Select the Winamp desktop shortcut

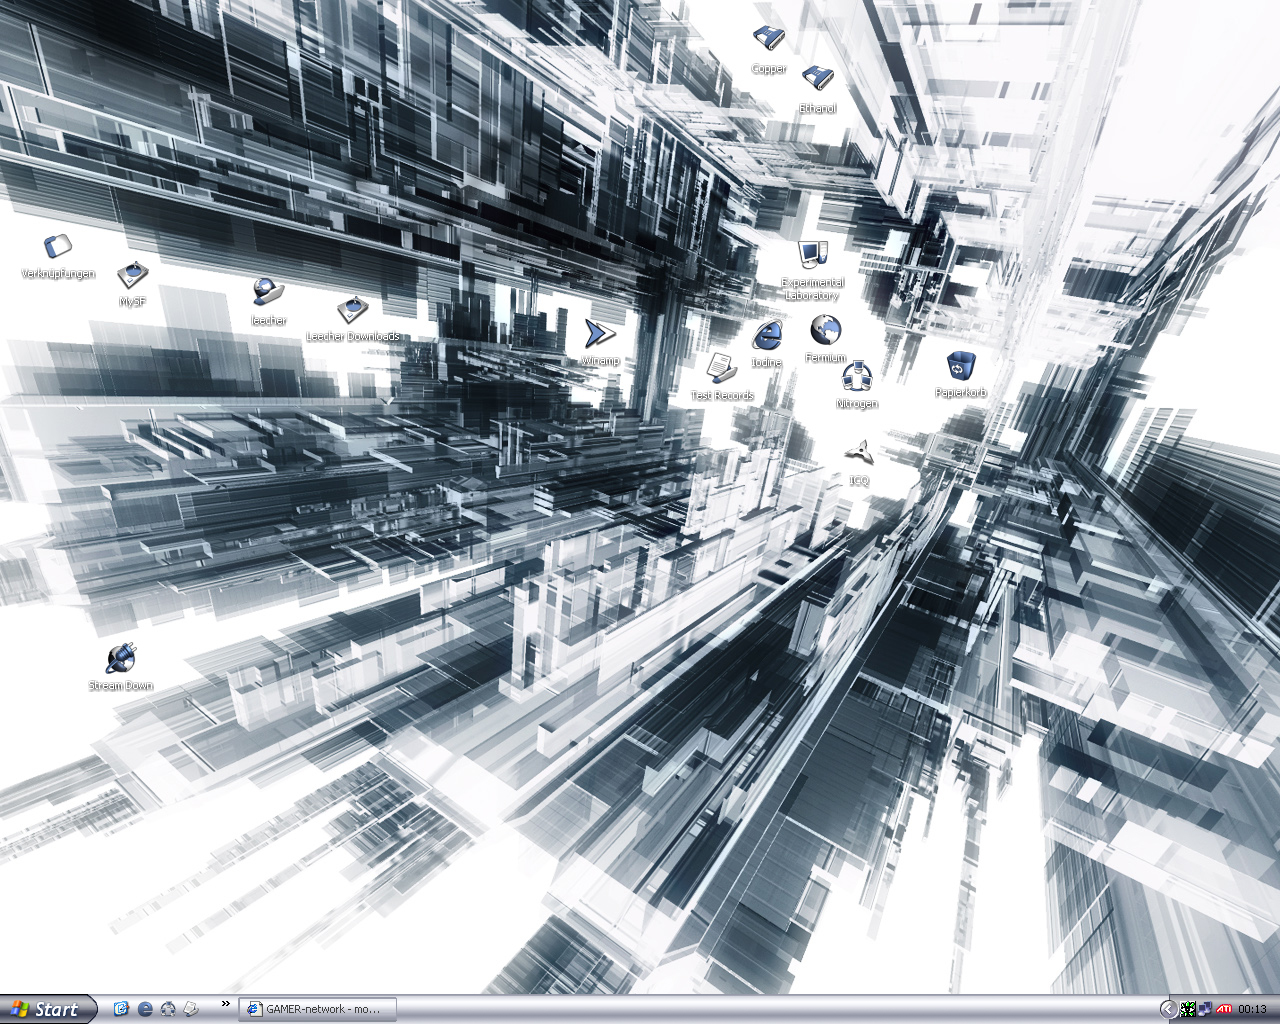point(600,334)
